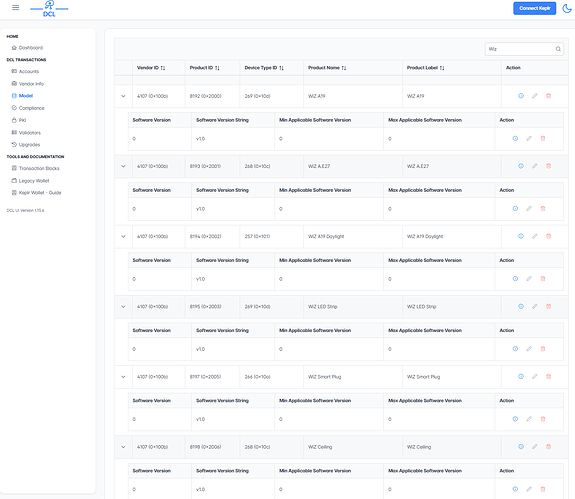Viewport: 575px width, 499px height.
Task: Collapse the WiZ A19 Daylight row
Action: (x=123, y=236)
